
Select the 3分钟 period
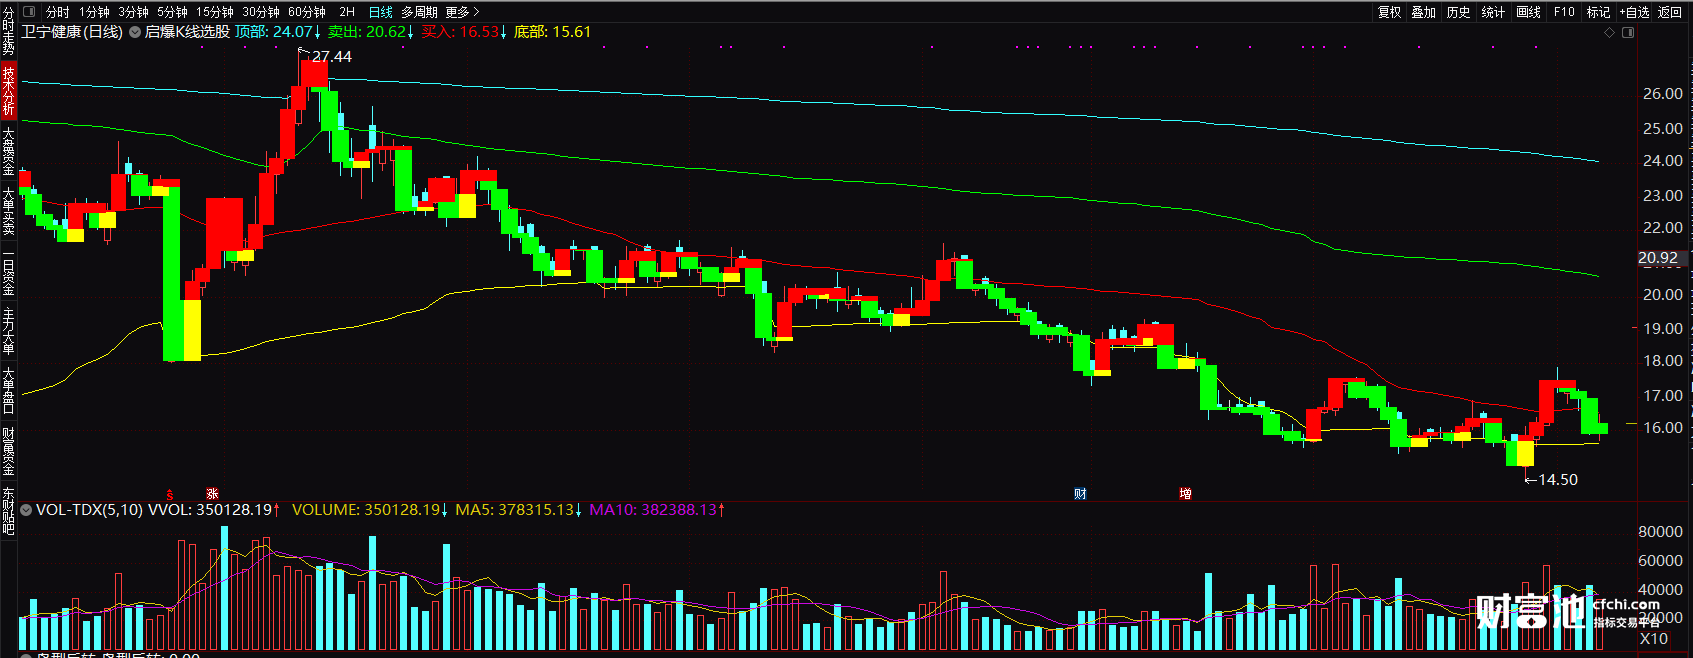point(134,12)
